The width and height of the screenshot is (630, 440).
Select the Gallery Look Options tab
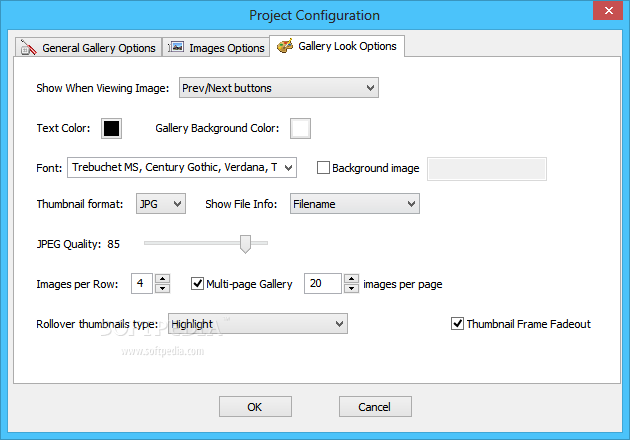point(337,46)
